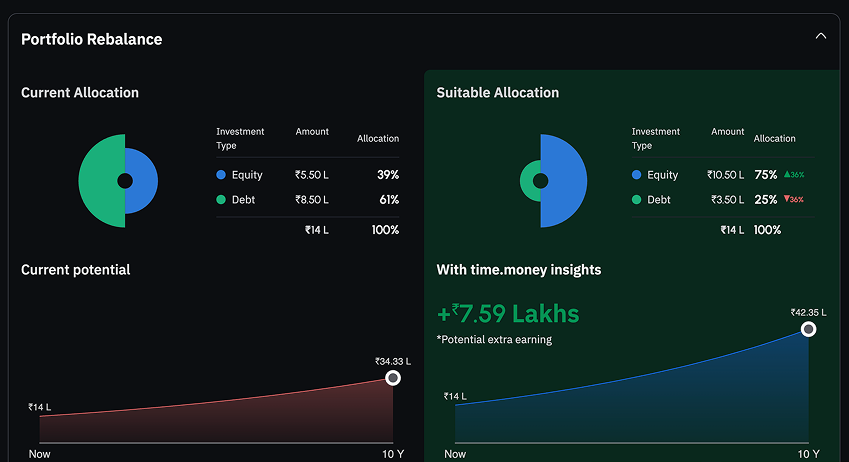The height and width of the screenshot is (462, 849).
Task: Click ₹10.50 L suitable Equity amount
Action: [x=726, y=175]
